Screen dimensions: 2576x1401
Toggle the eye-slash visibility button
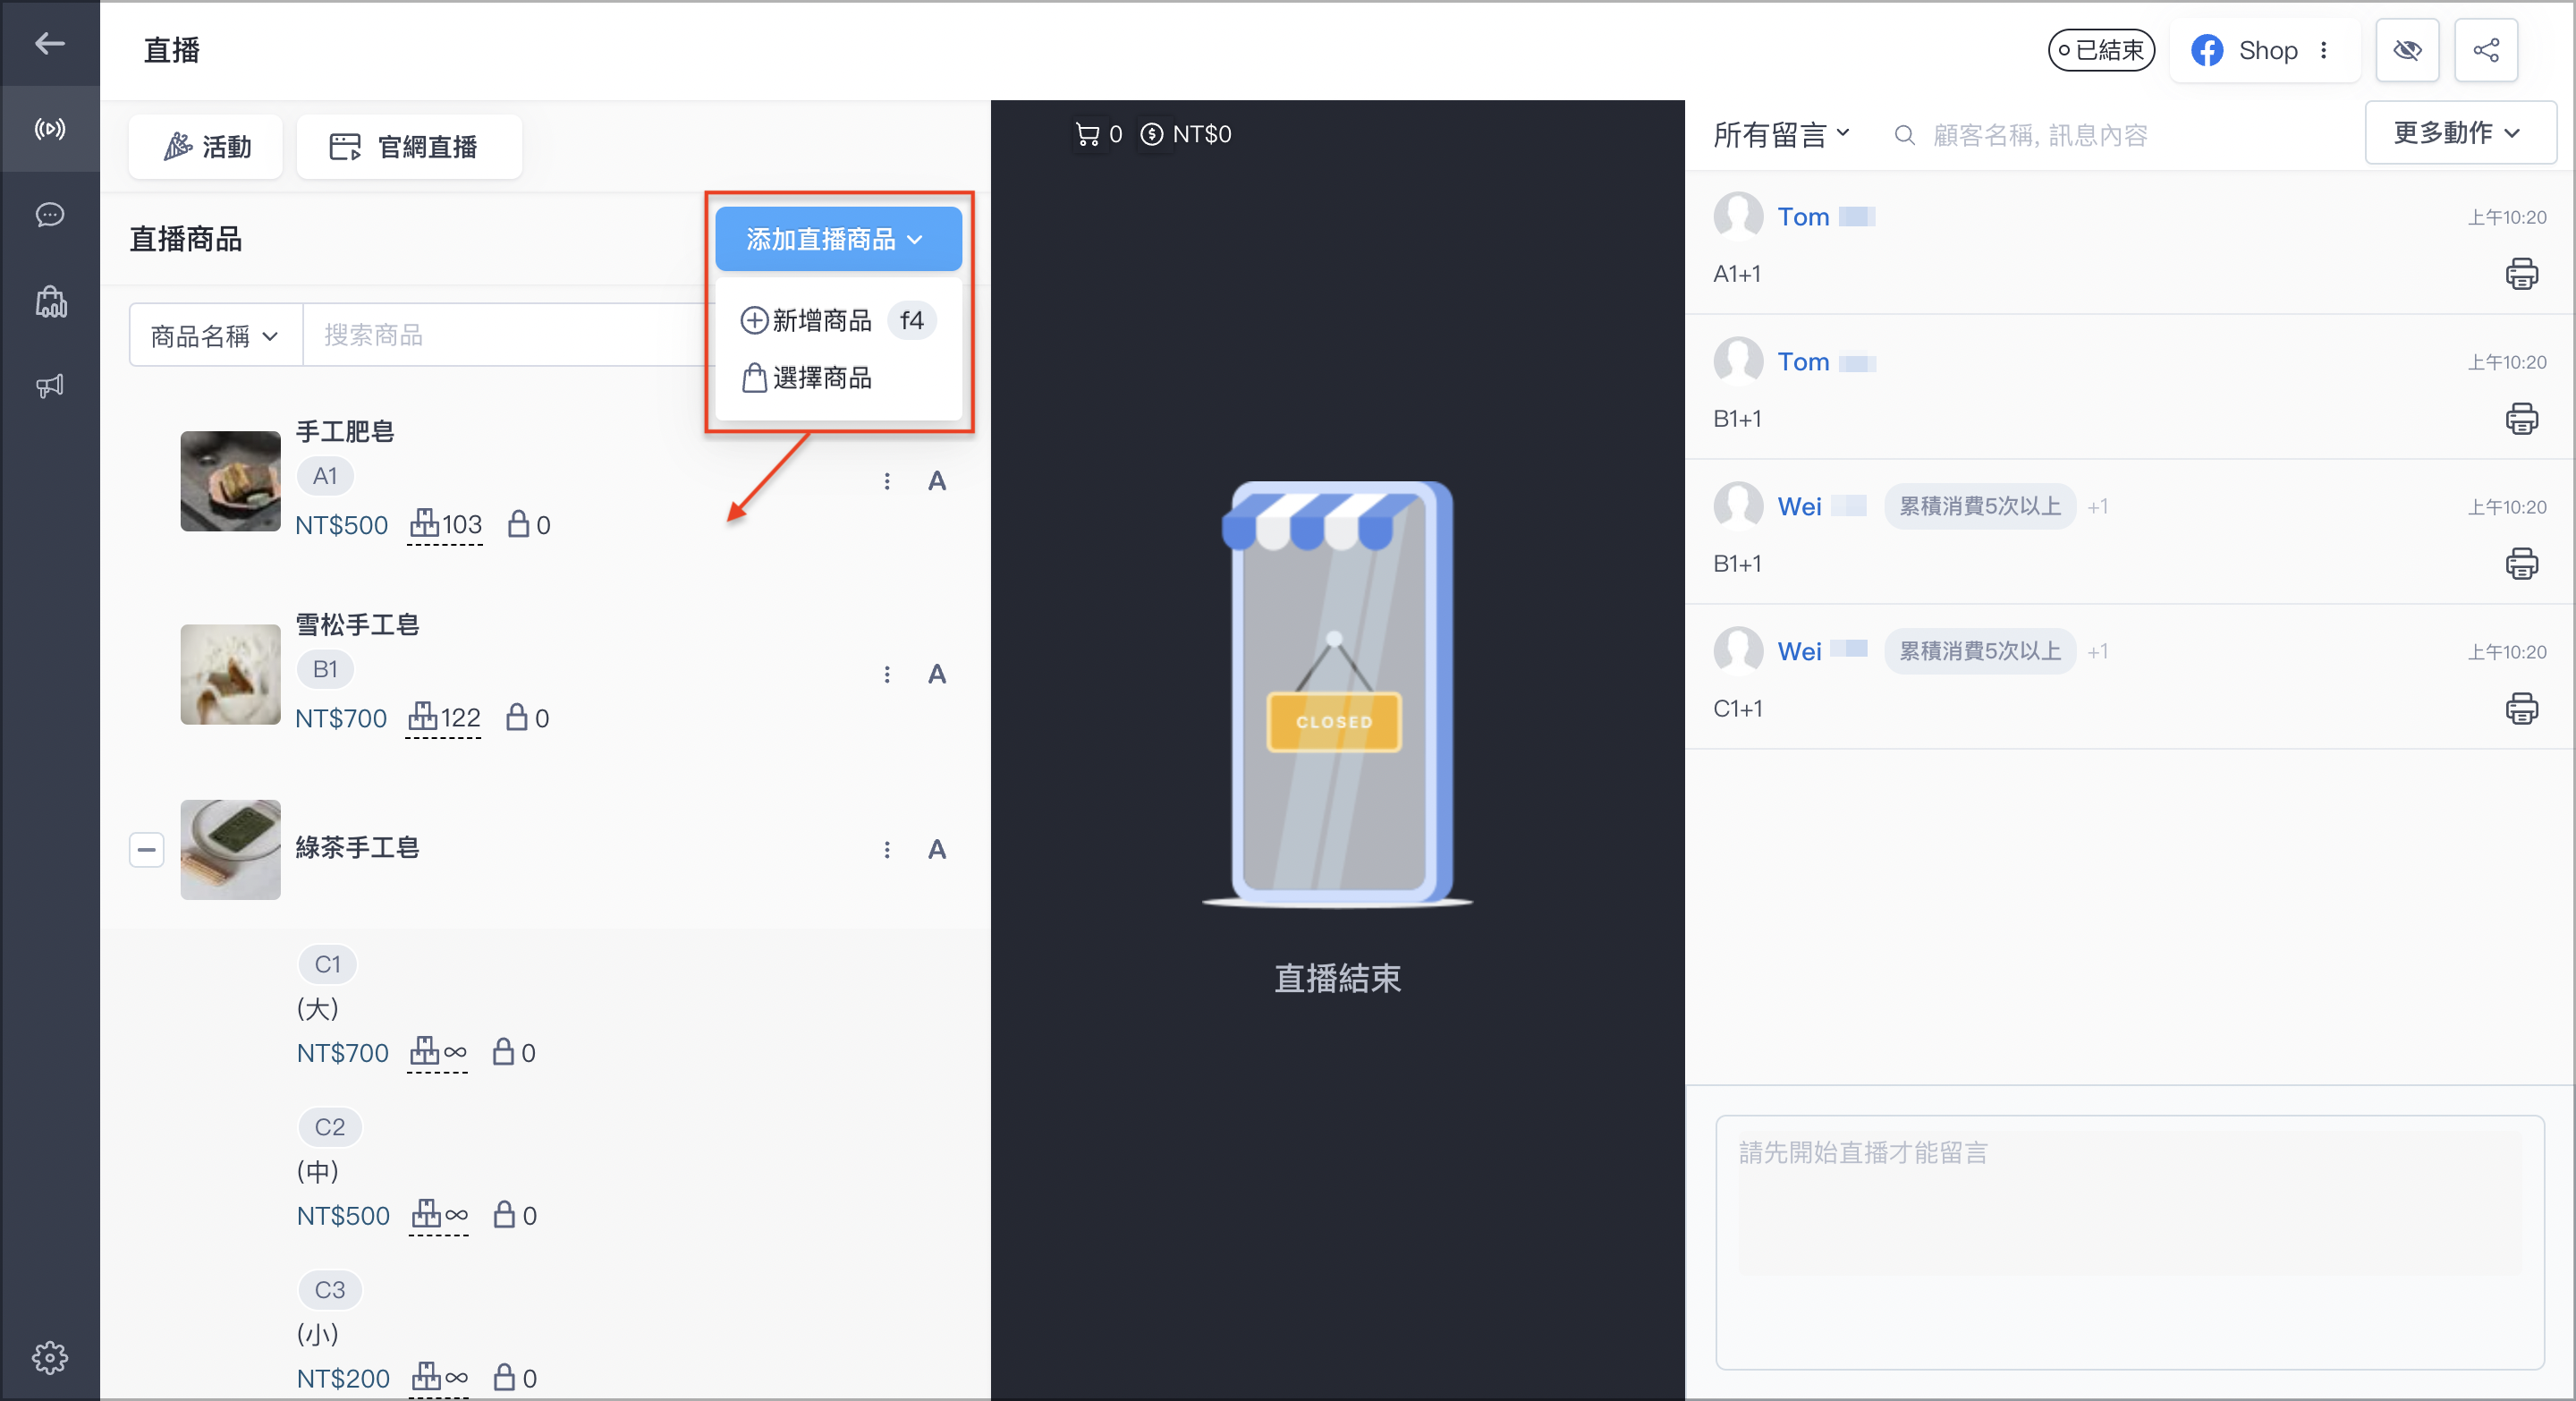coord(2407,50)
